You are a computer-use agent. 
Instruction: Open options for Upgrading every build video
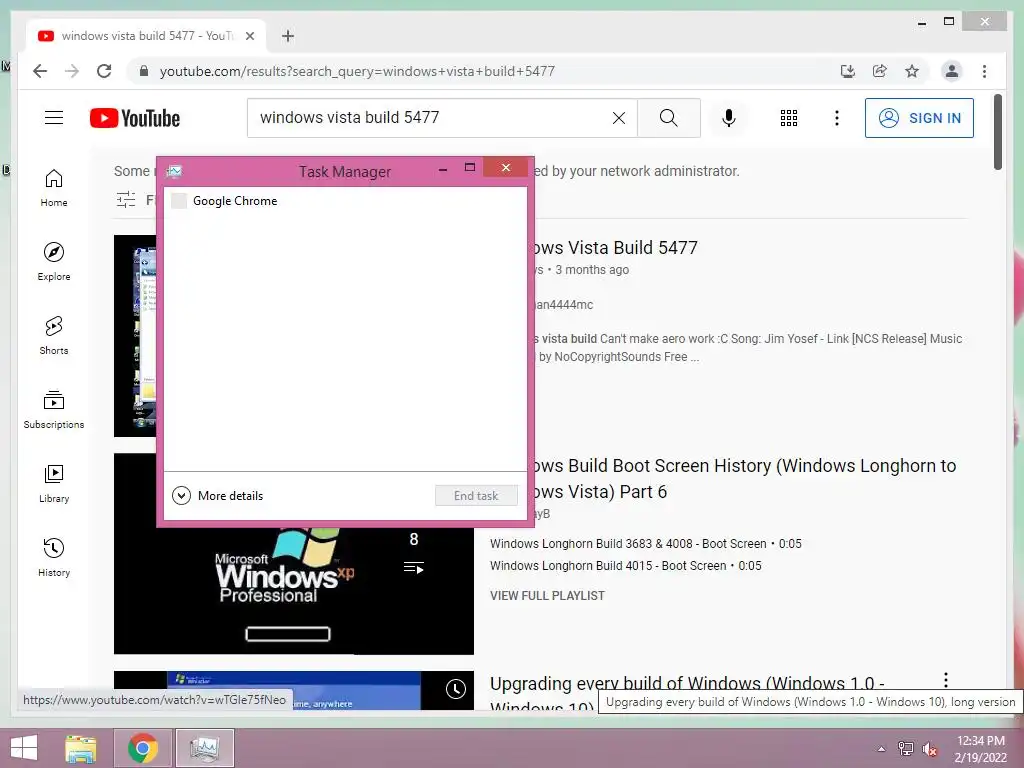pos(946,680)
